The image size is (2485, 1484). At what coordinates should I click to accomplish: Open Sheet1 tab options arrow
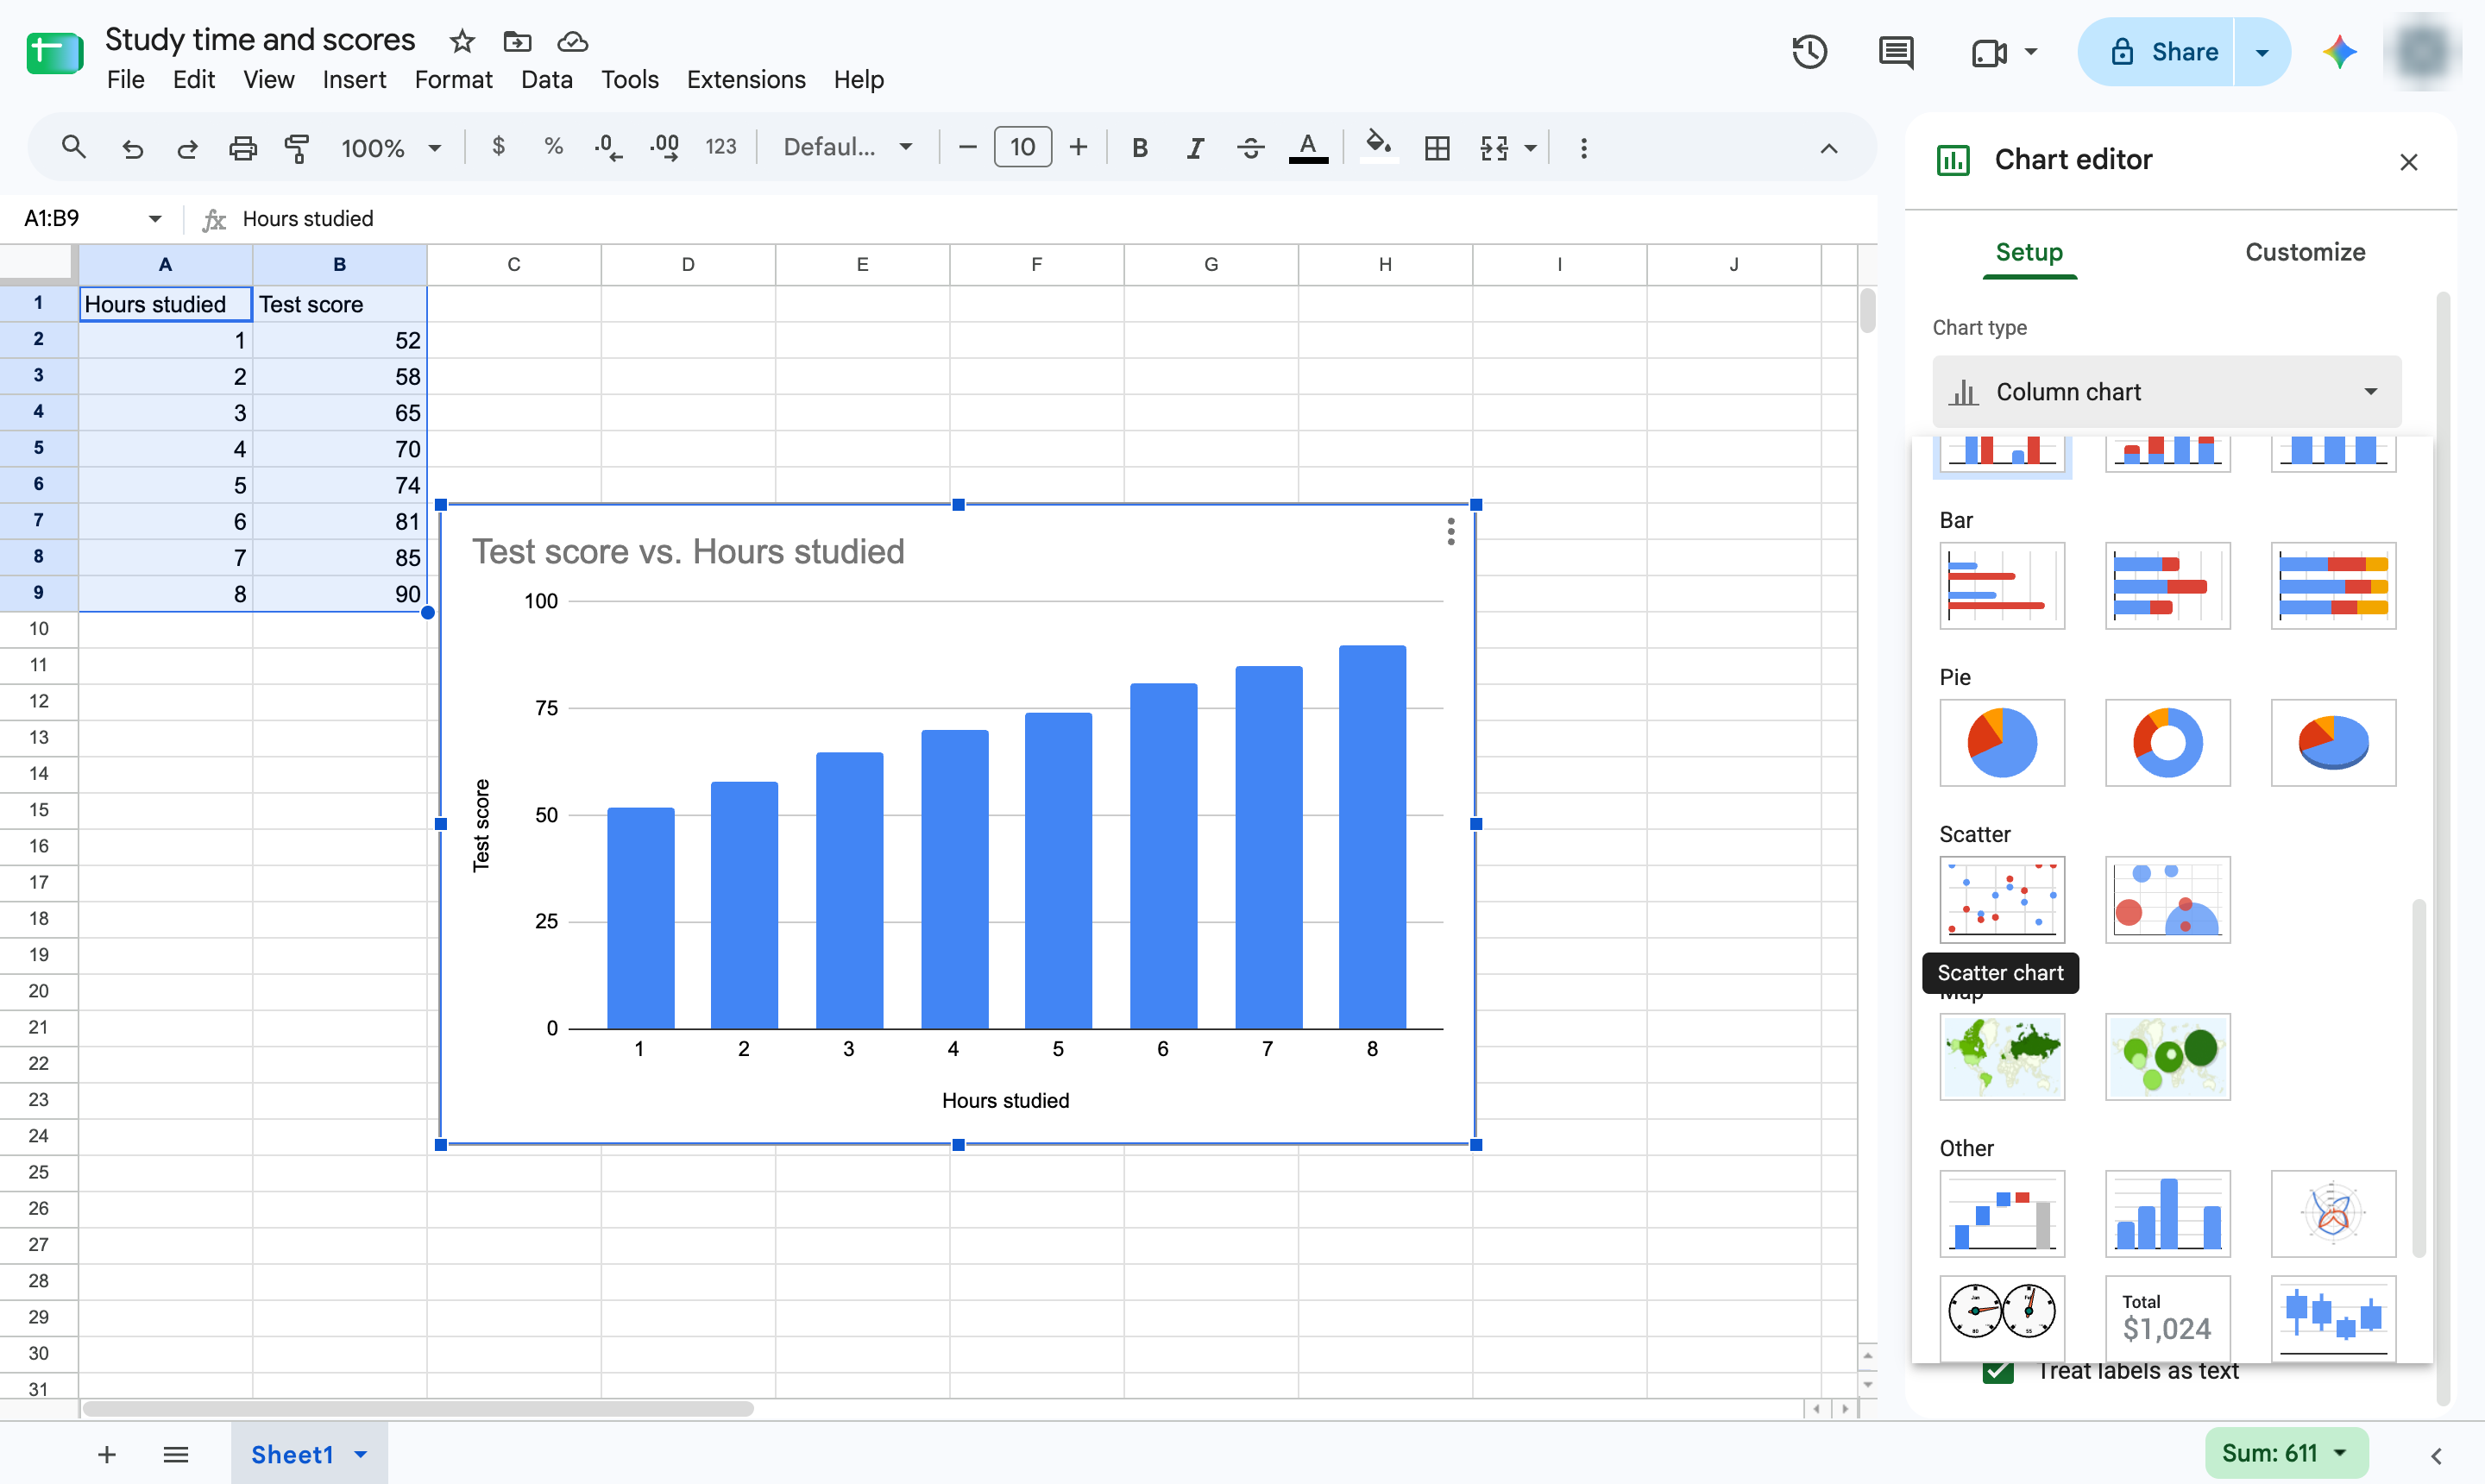pyautogui.click(x=361, y=1454)
